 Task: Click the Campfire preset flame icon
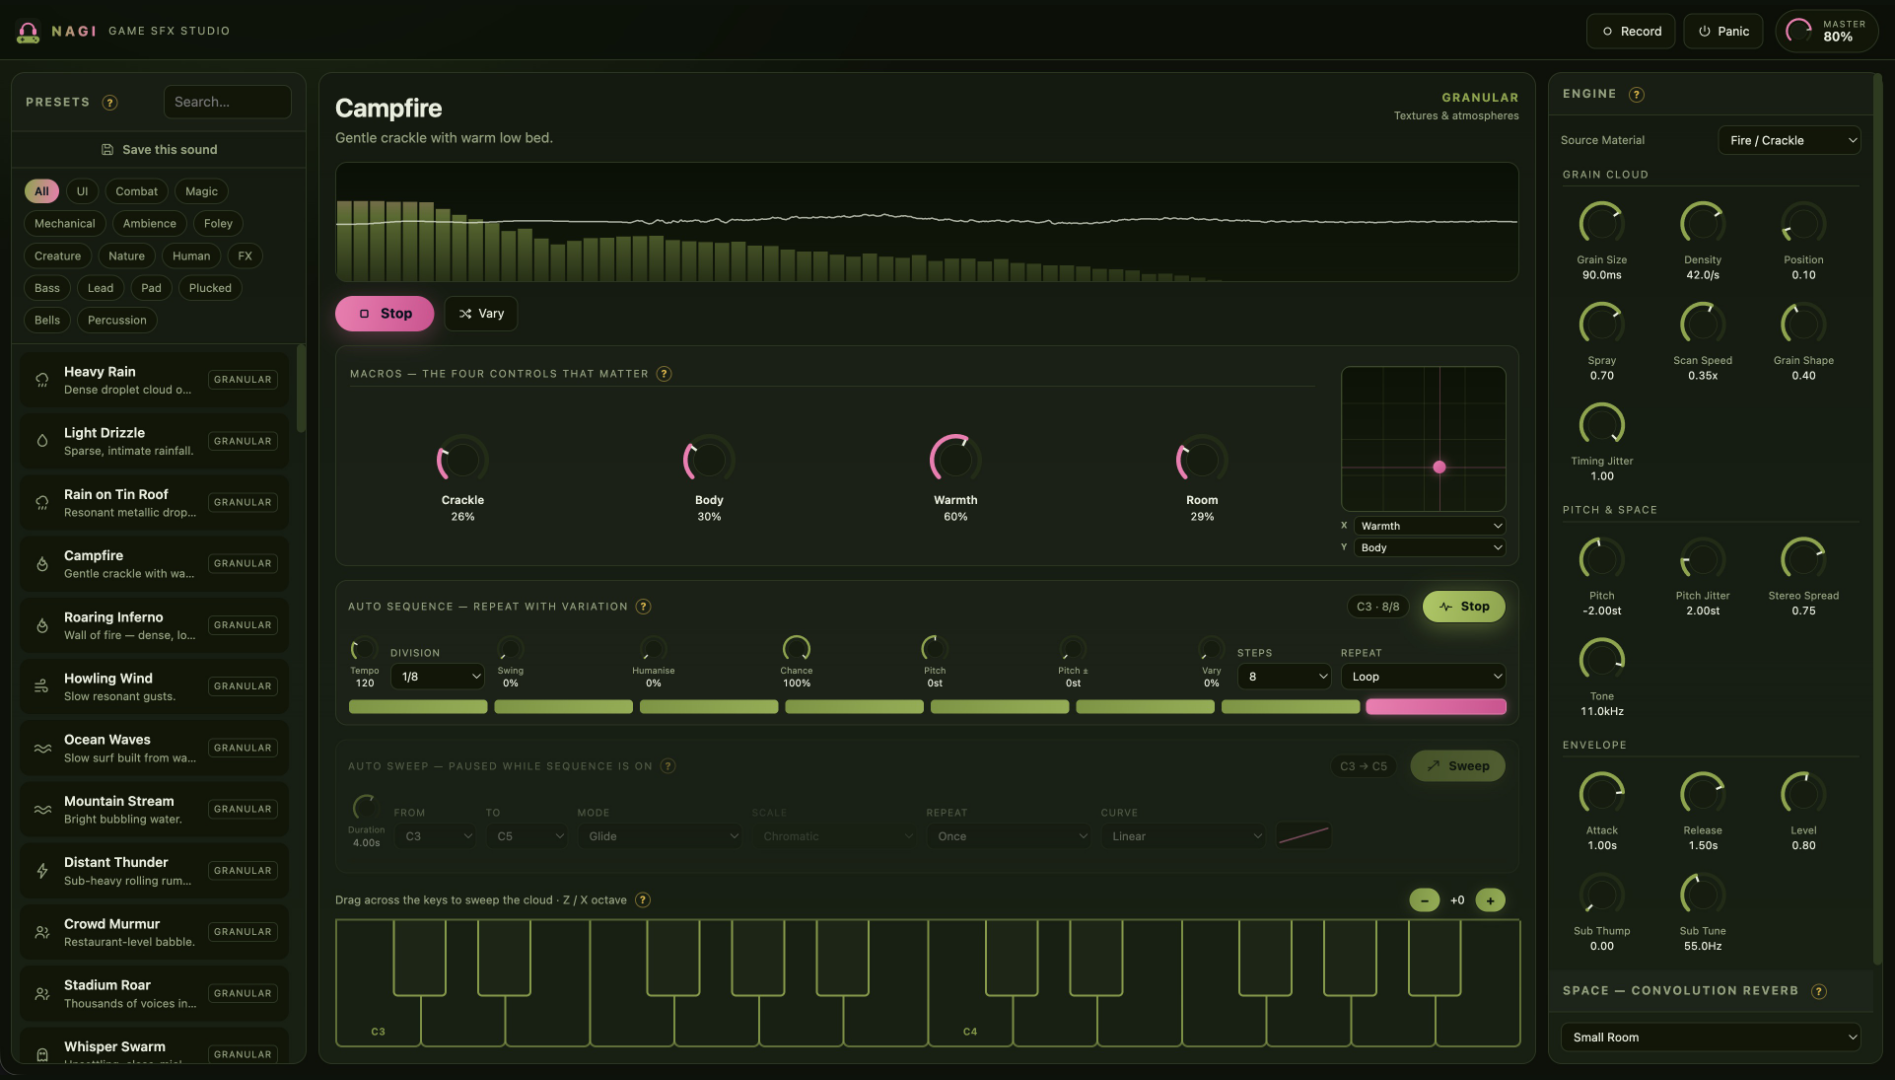pyautogui.click(x=42, y=564)
